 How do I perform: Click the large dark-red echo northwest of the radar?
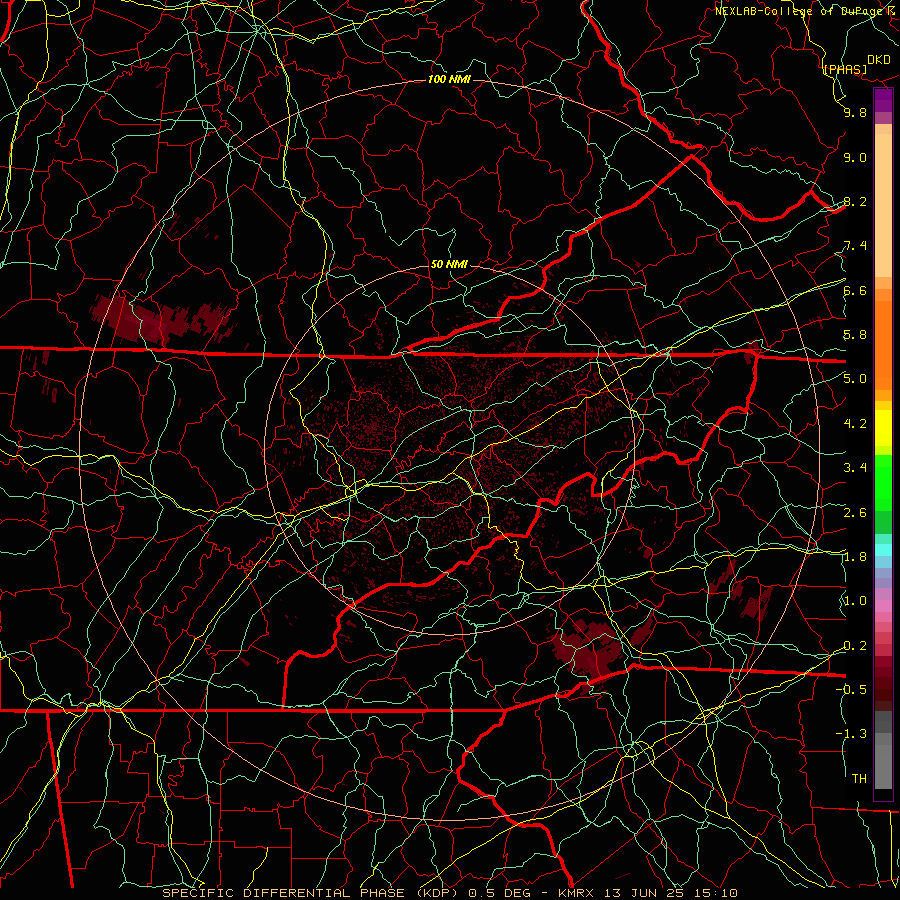[164, 320]
